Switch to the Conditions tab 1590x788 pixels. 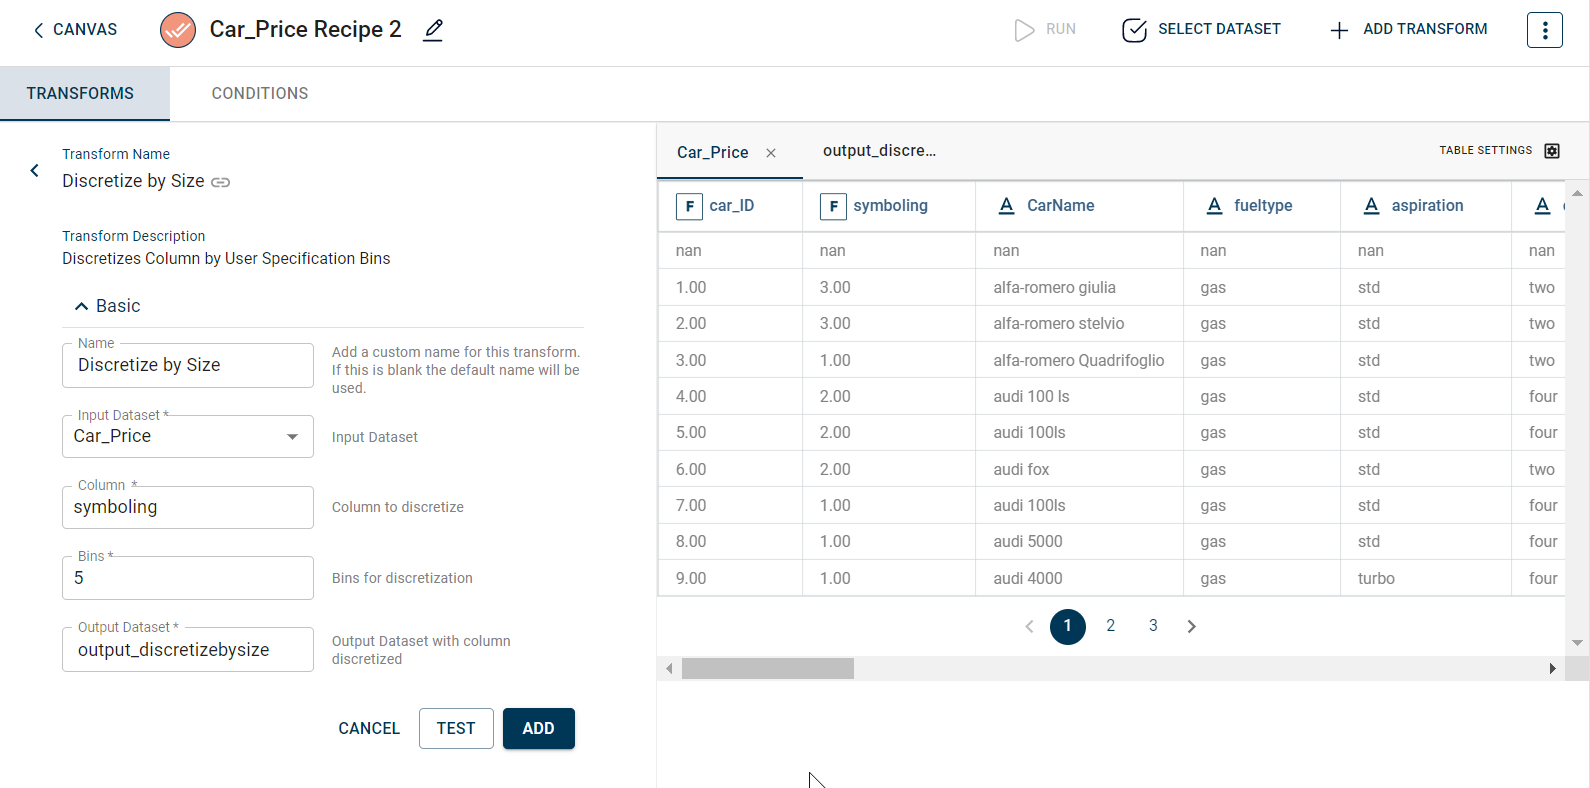(260, 94)
